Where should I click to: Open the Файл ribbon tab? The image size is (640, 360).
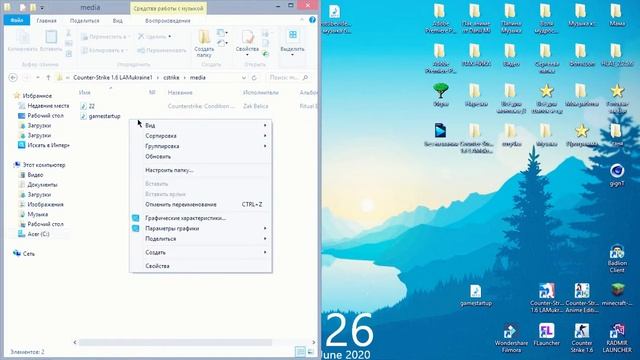pos(16,20)
